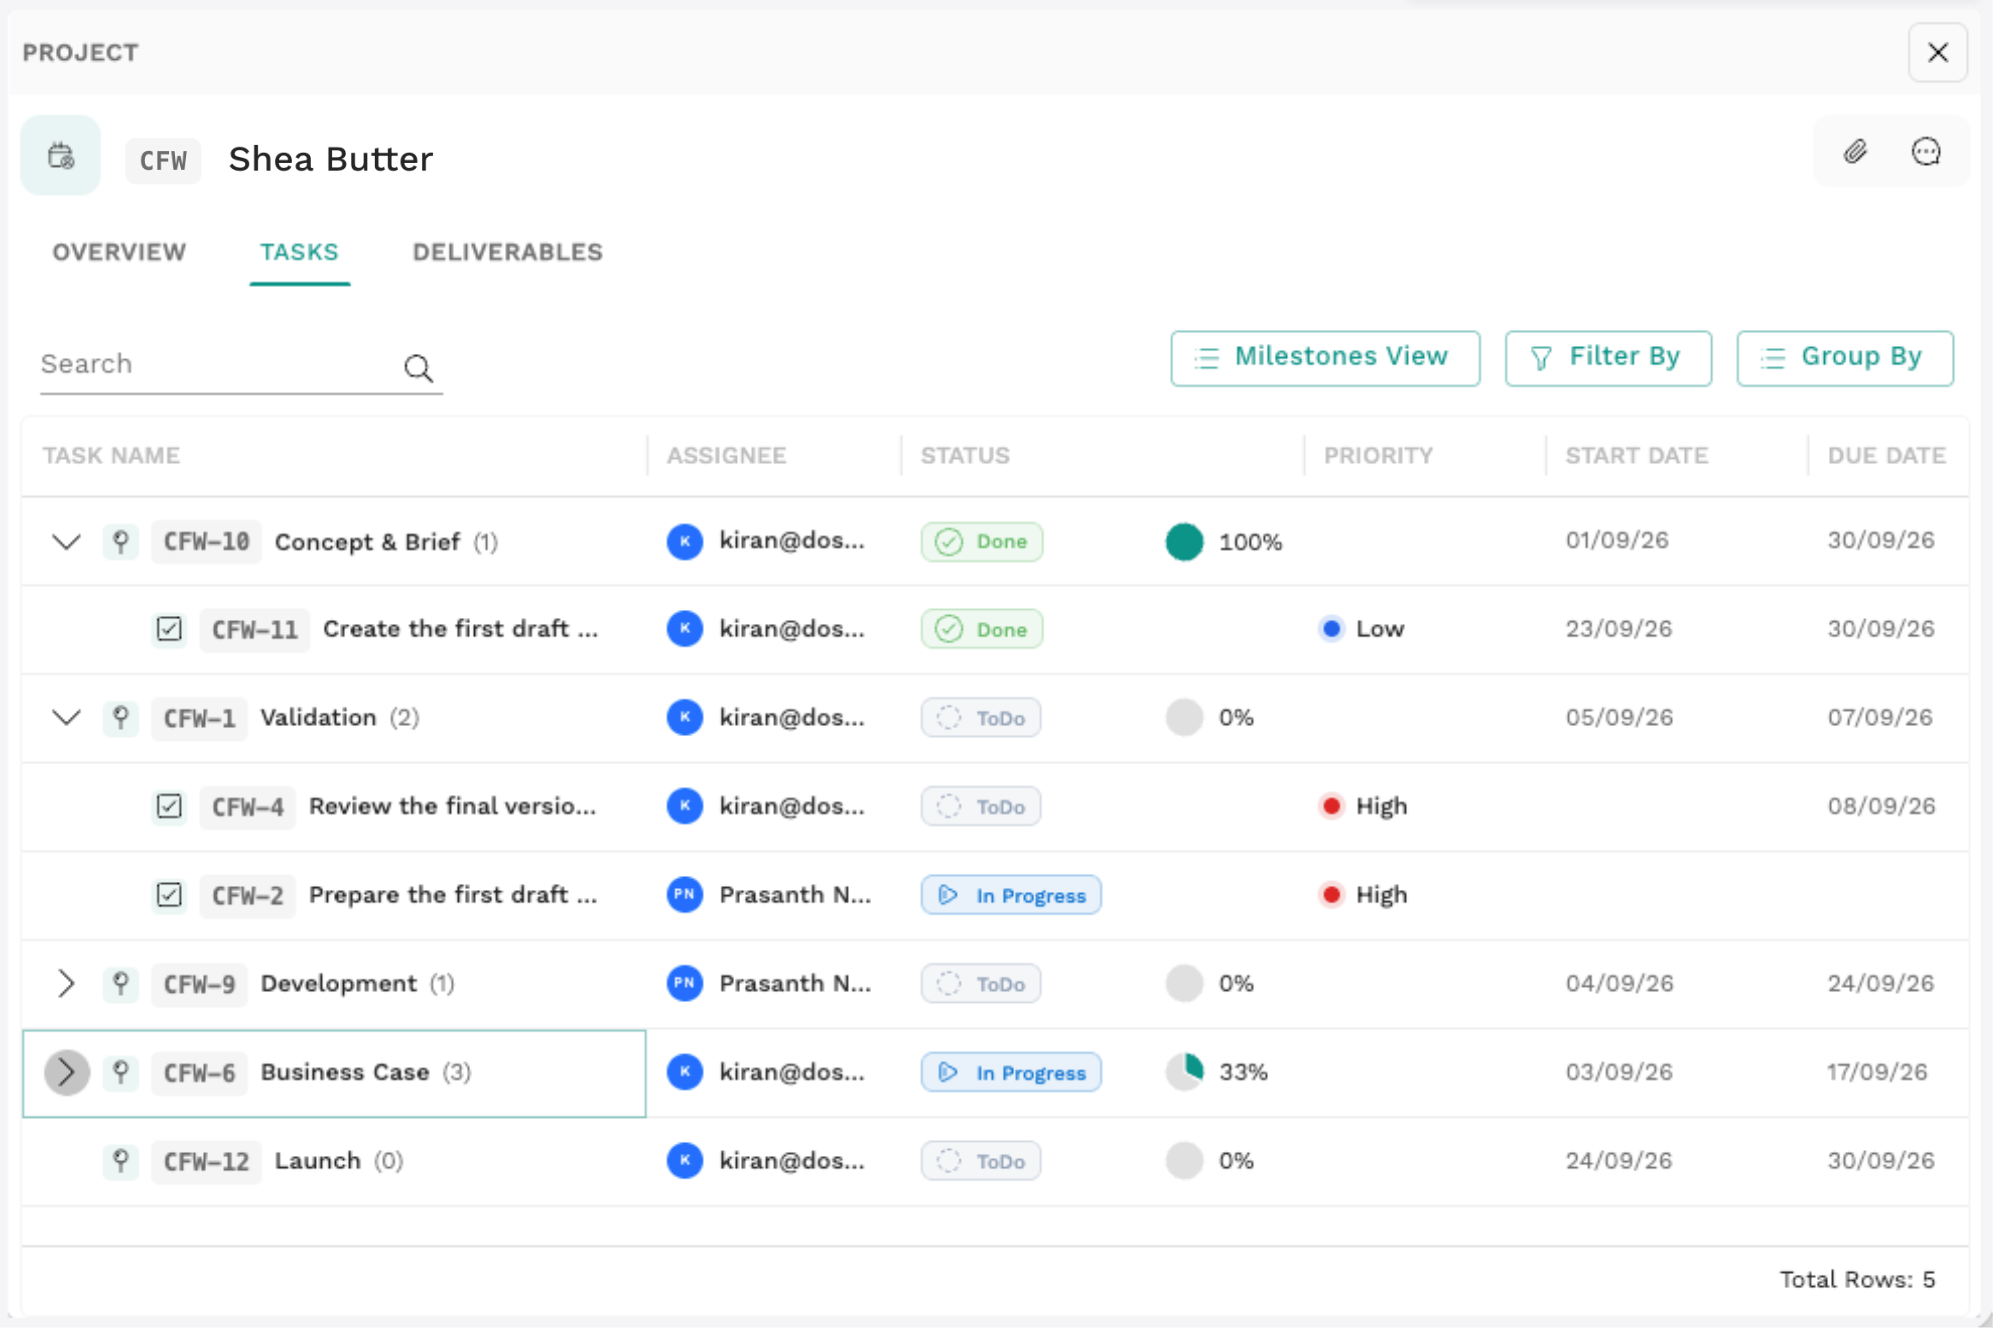This screenshot has height=1328, width=1995.
Task: Click kiran avatar on Concept & Brief row
Action: 685,542
